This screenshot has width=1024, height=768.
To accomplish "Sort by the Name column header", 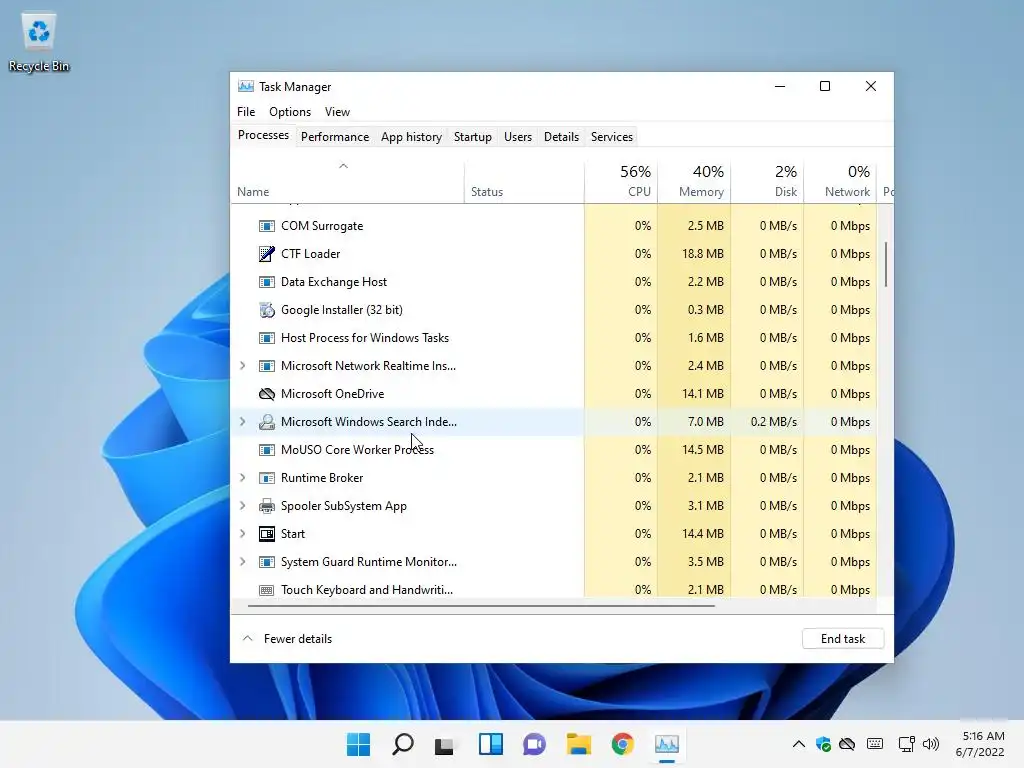I will pyautogui.click(x=347, y=181).
